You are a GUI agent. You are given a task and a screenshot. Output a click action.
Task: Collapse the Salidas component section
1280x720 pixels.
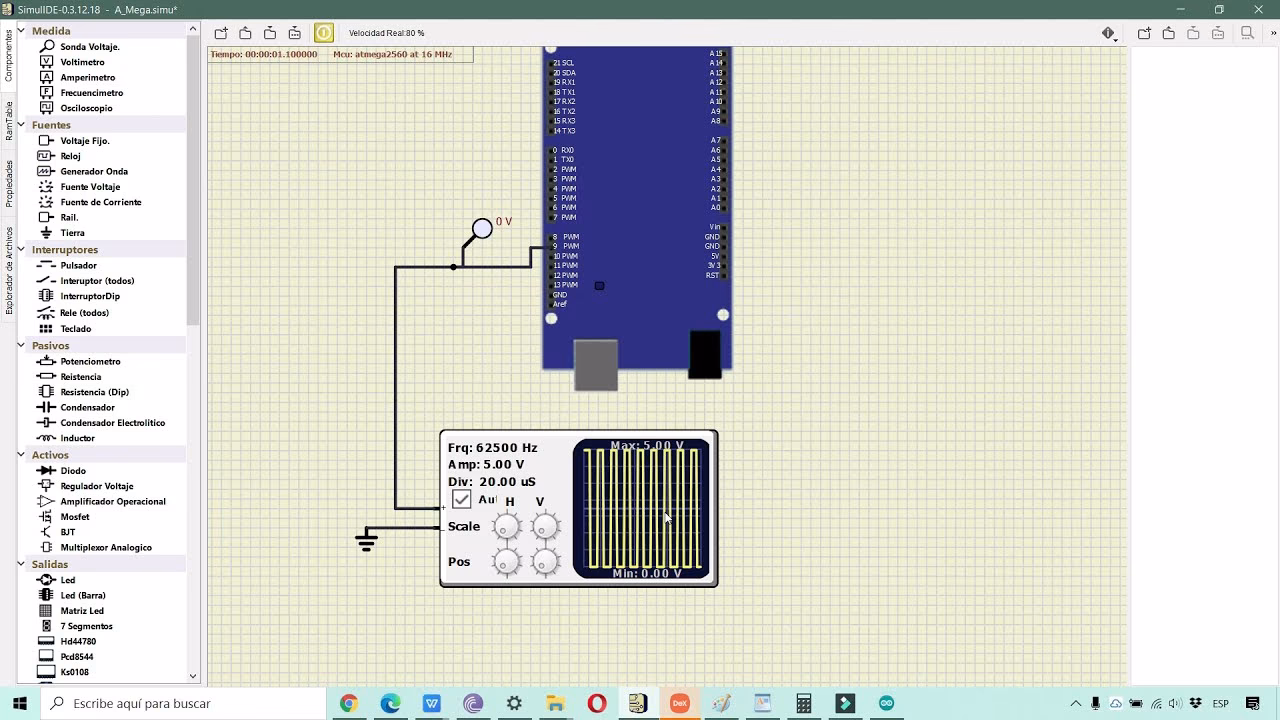click(23, 563)
